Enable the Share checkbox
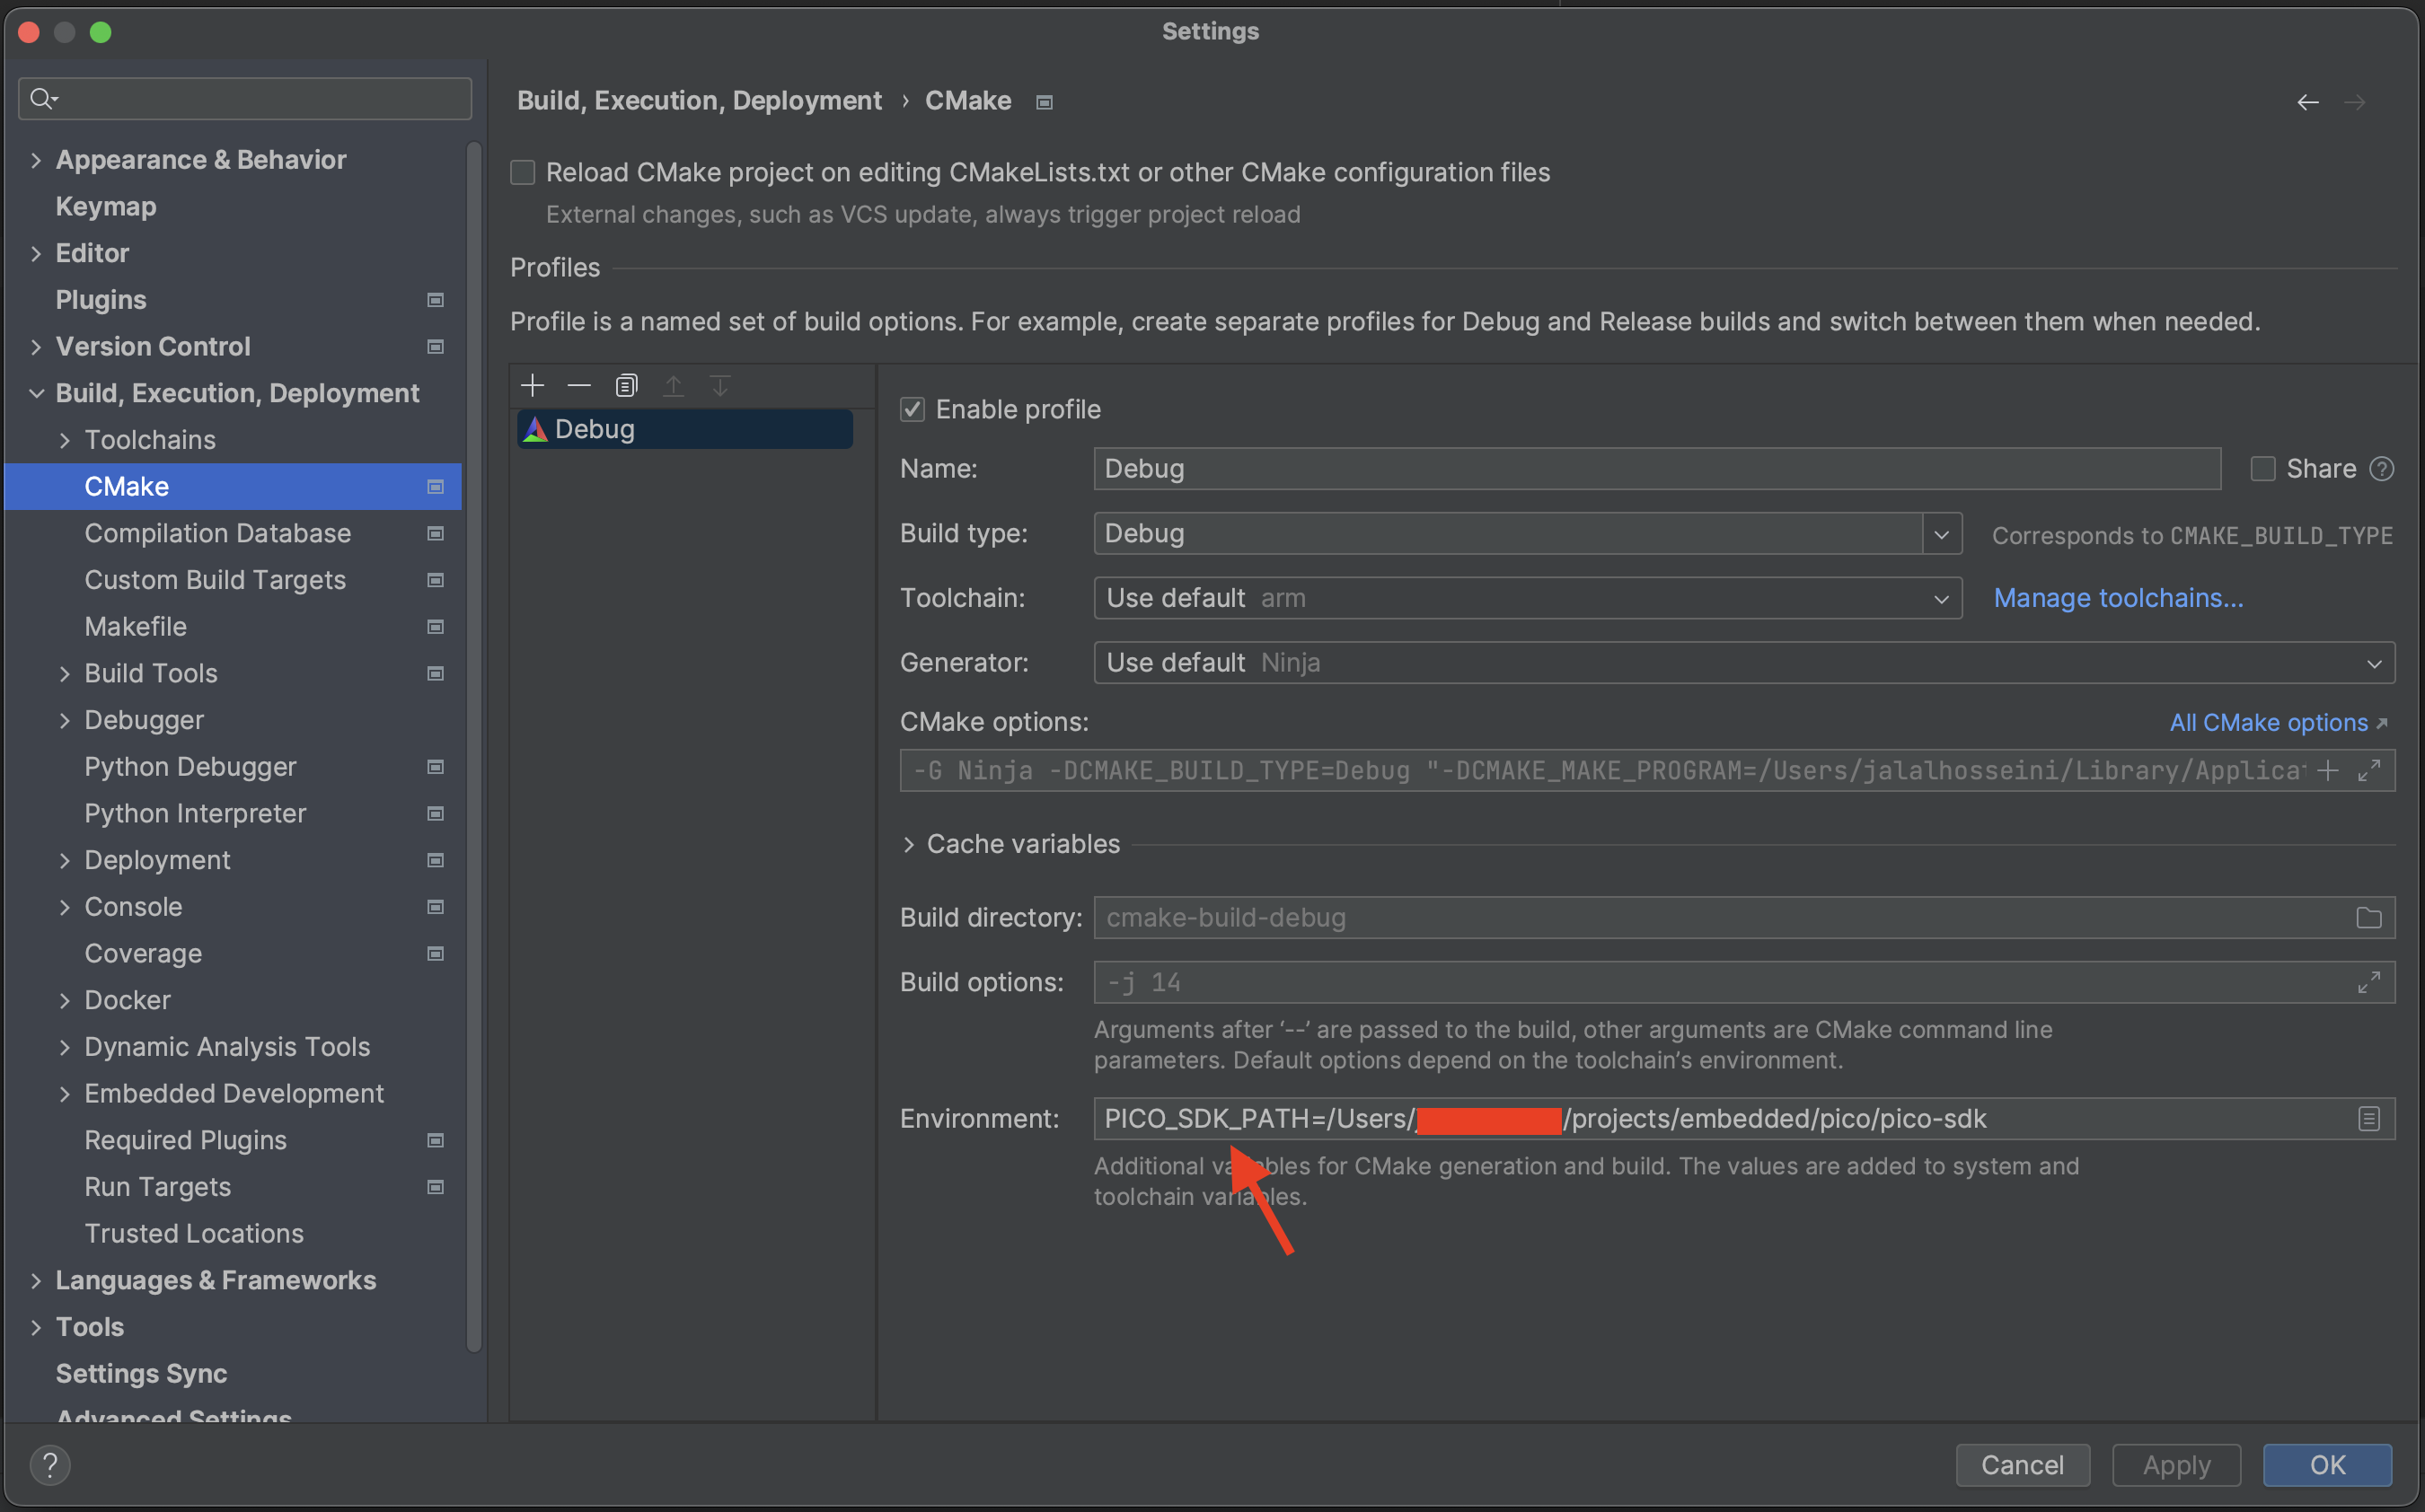 (x=2262, y=469)
